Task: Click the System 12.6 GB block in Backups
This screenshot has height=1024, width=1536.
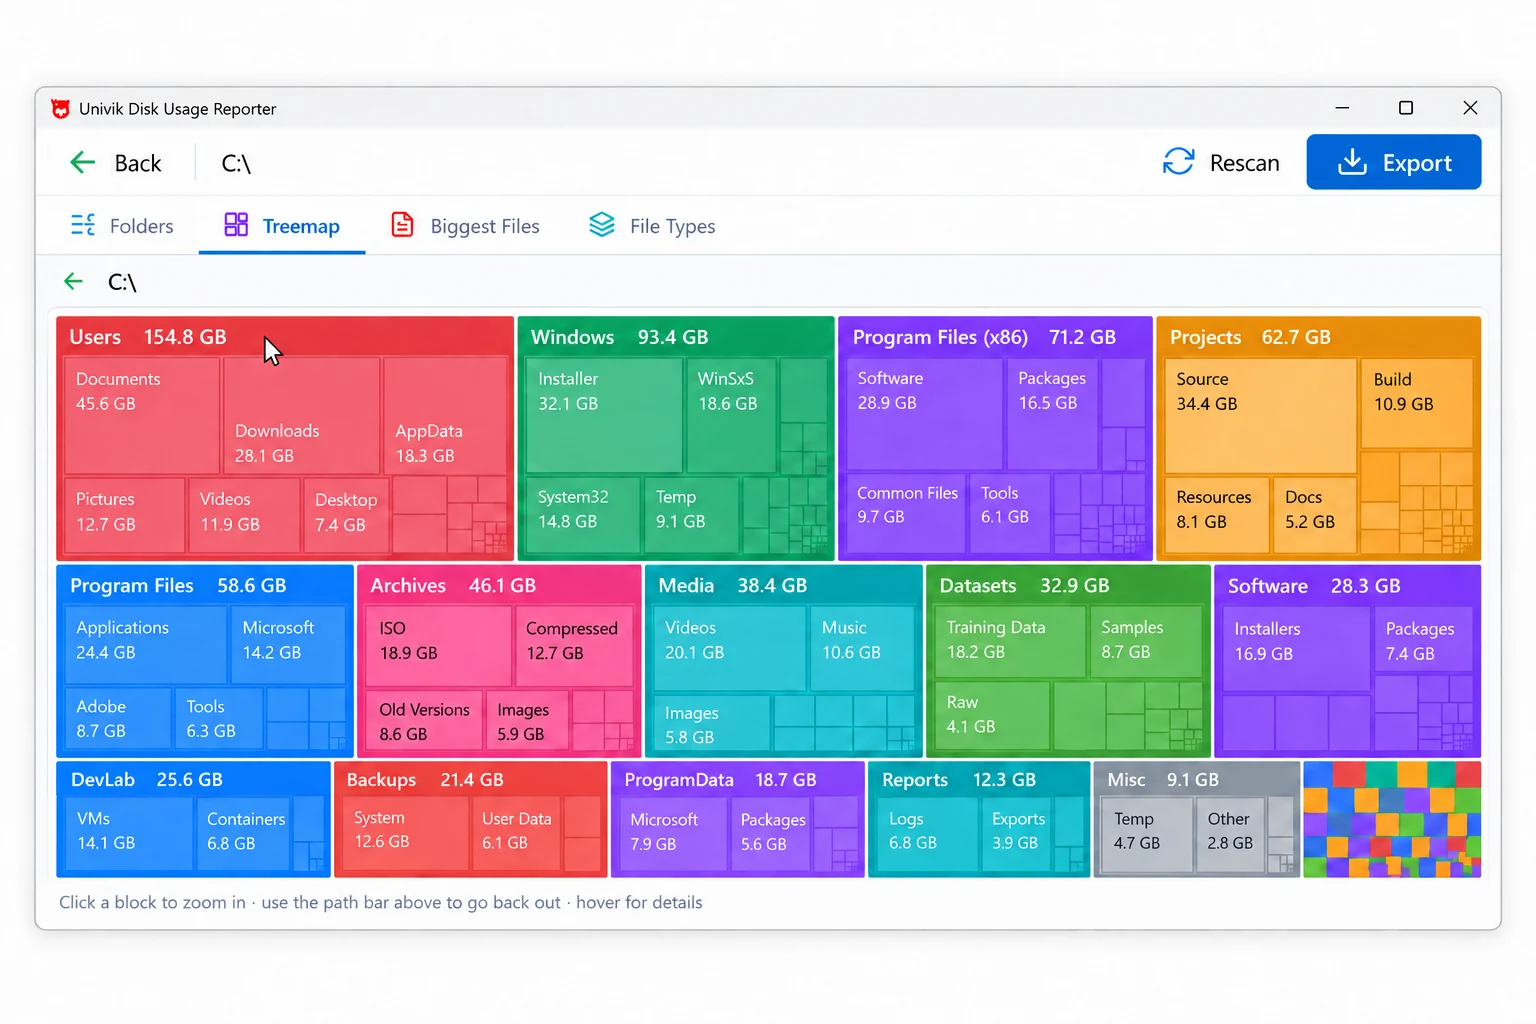Action: (406, 832)
